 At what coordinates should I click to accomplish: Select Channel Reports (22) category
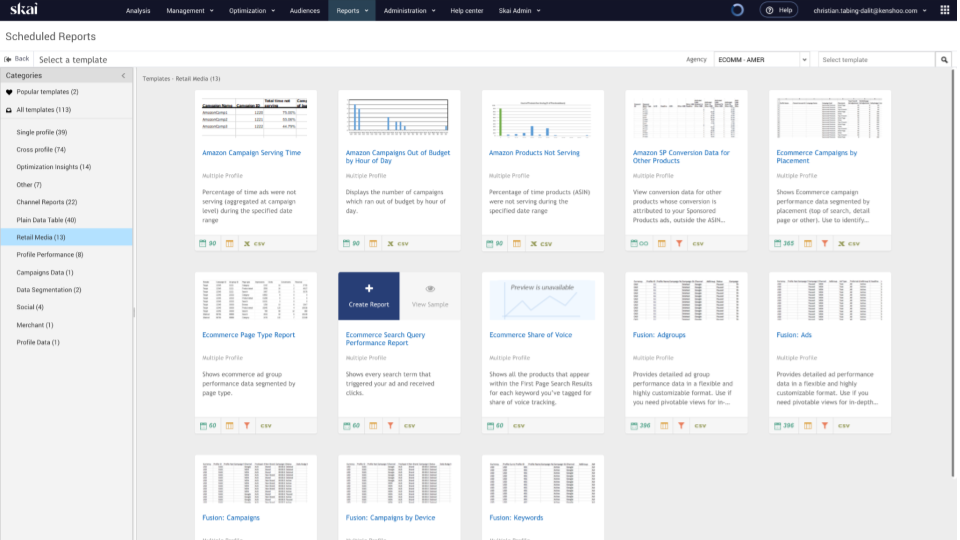47,202
